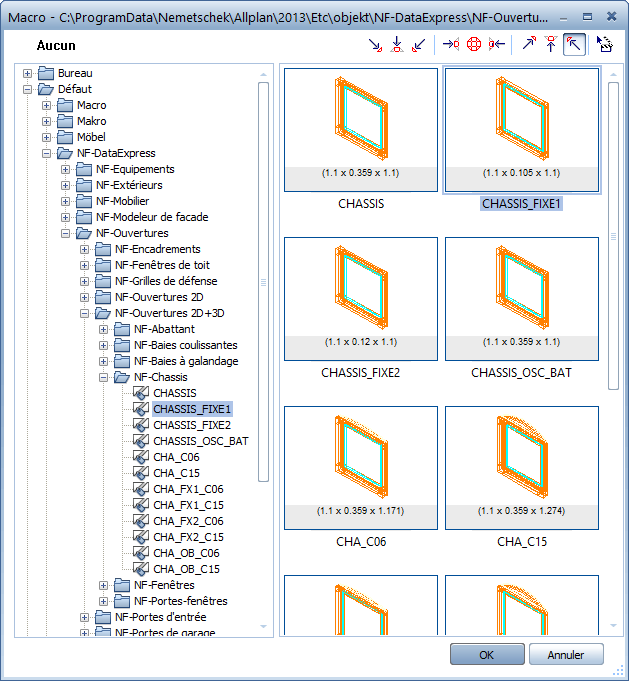This screenshot has height=681, width=629.
Task: Expand the Macro folder node
Action: pyautogui.click(x=46, y=106)
